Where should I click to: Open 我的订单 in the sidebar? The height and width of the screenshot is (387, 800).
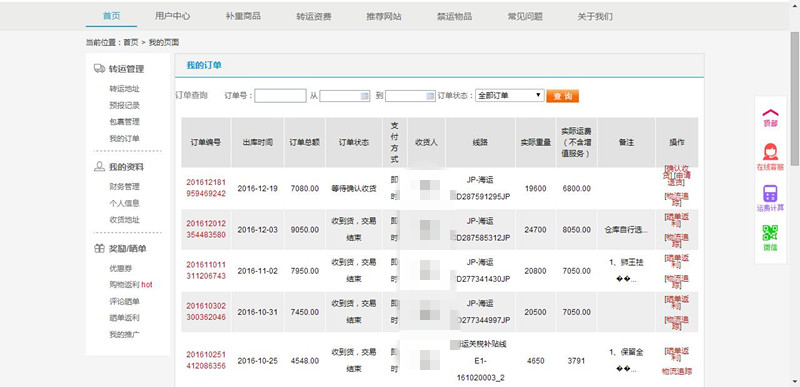coord(124,138)
